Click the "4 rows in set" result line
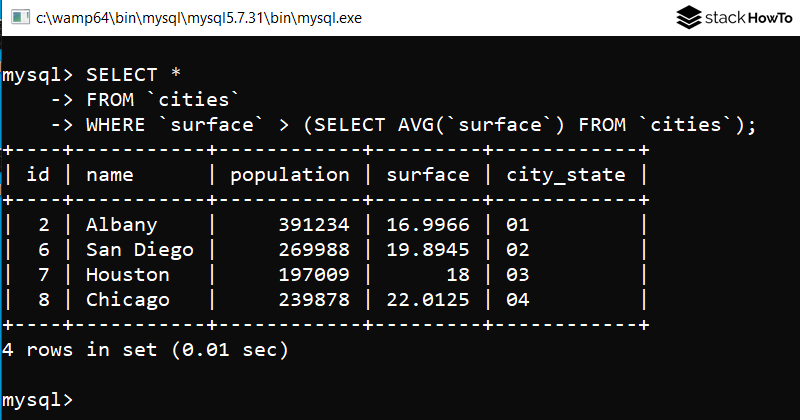The image size is (800, 420). pyautogui.click(x=145, y=350)
